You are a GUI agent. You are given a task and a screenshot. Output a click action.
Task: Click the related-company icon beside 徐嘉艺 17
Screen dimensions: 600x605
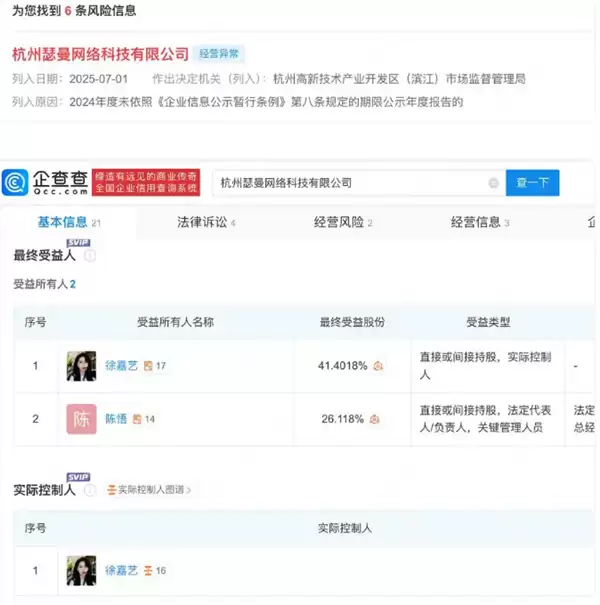pos(148,366)
